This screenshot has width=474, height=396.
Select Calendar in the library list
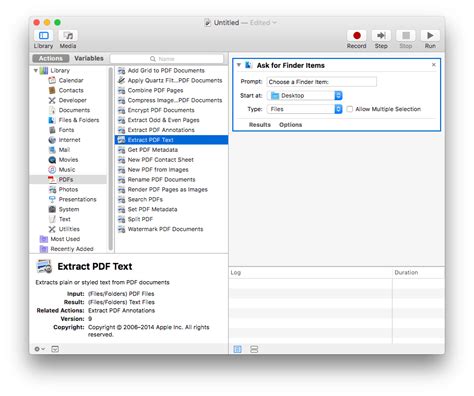[x=71, y=80]
